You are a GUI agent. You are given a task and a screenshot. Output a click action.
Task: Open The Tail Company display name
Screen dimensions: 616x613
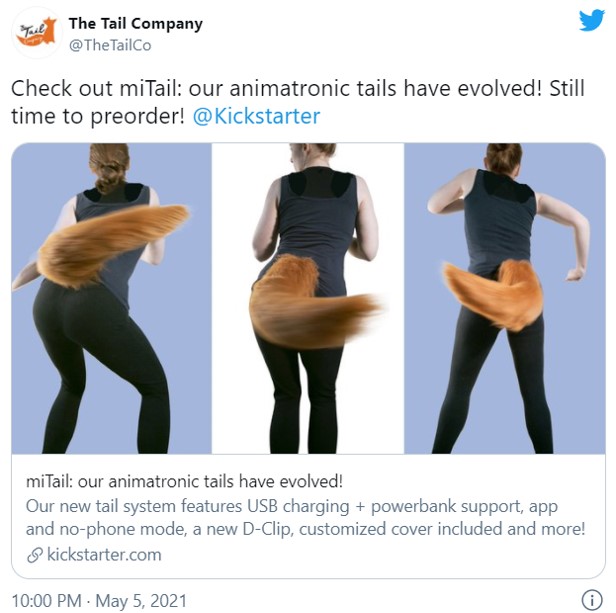point(136,23)
